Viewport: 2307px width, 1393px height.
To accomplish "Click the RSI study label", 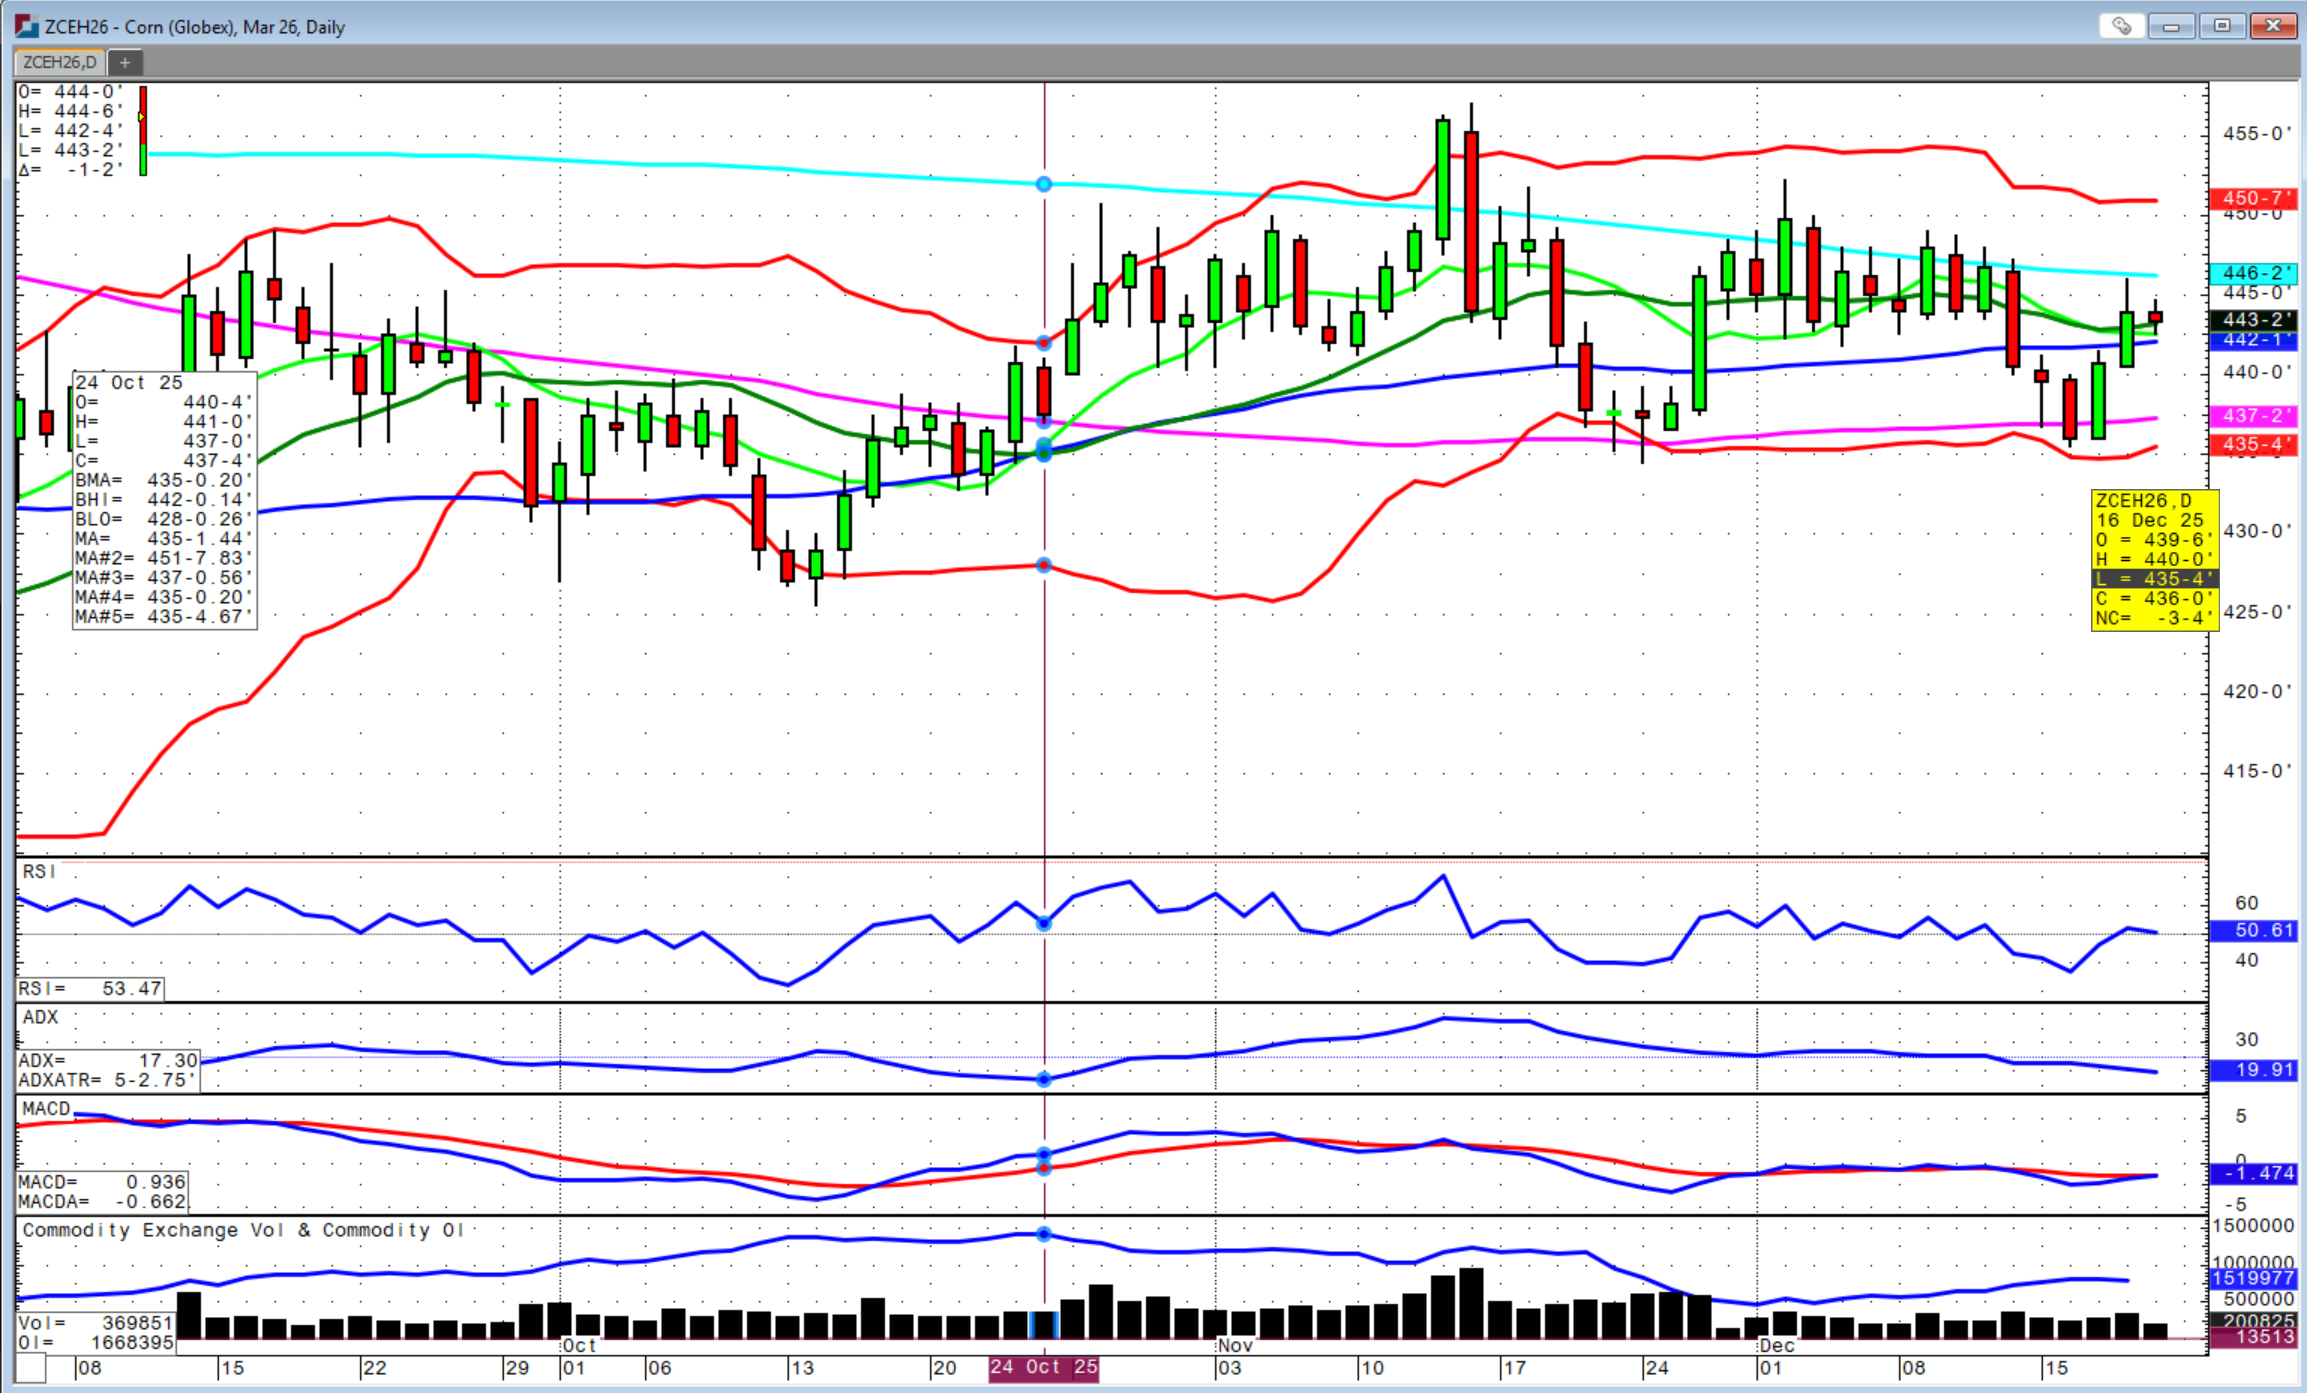I will [40, 872].
